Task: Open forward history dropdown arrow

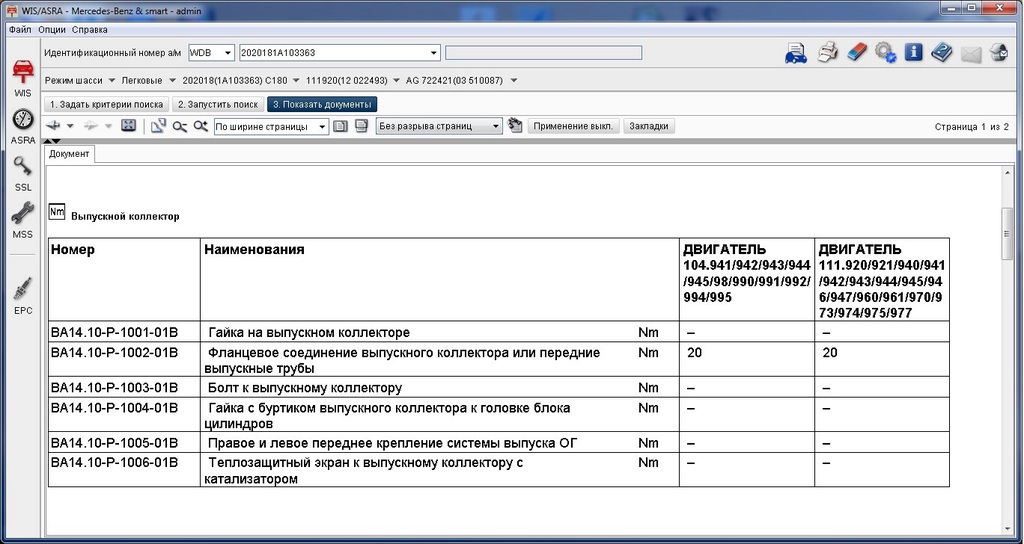Action: point(108,126)
